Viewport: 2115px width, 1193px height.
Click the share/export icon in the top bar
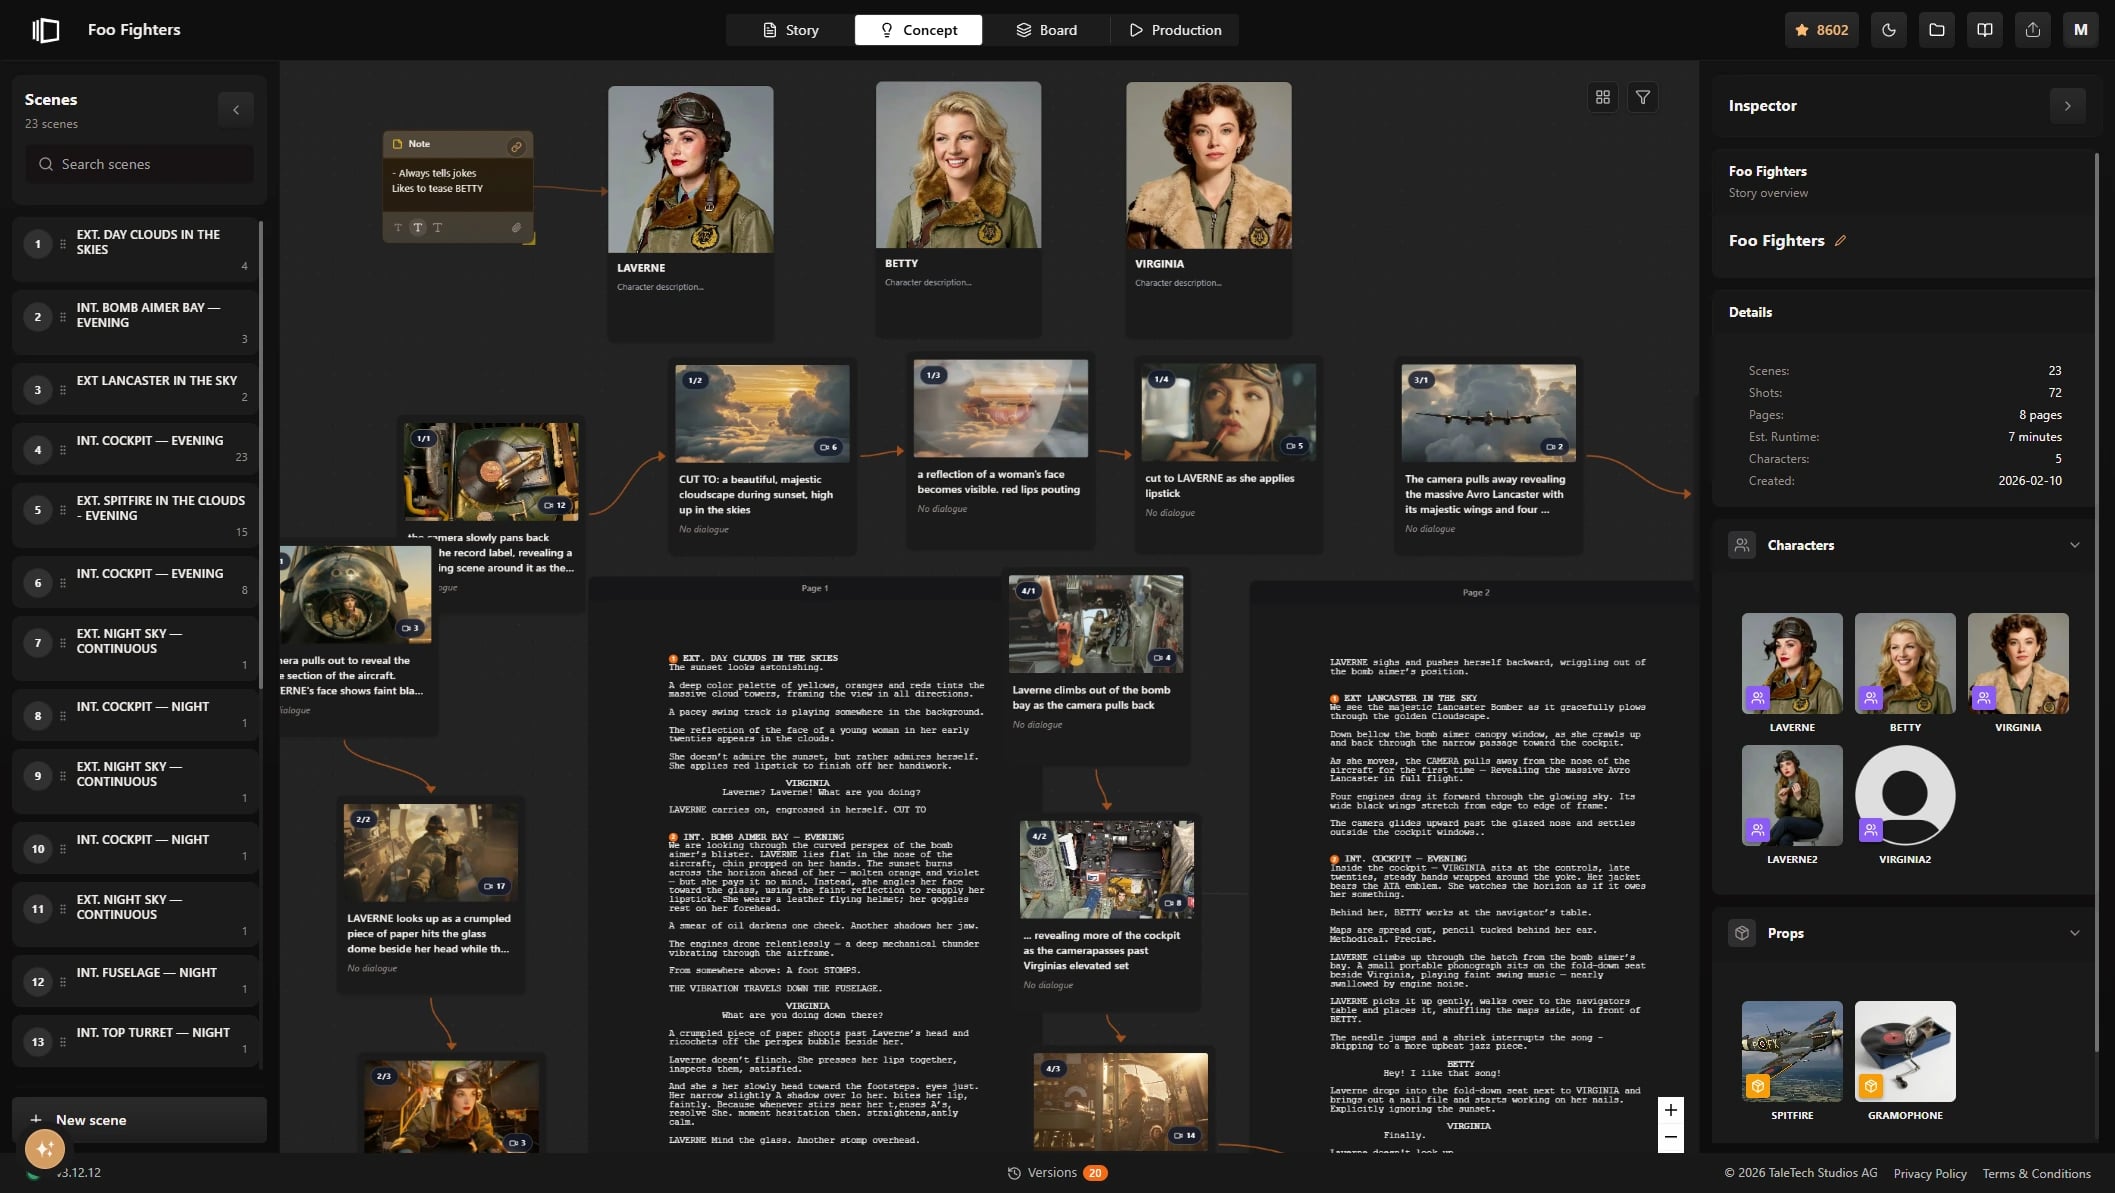2033,29
